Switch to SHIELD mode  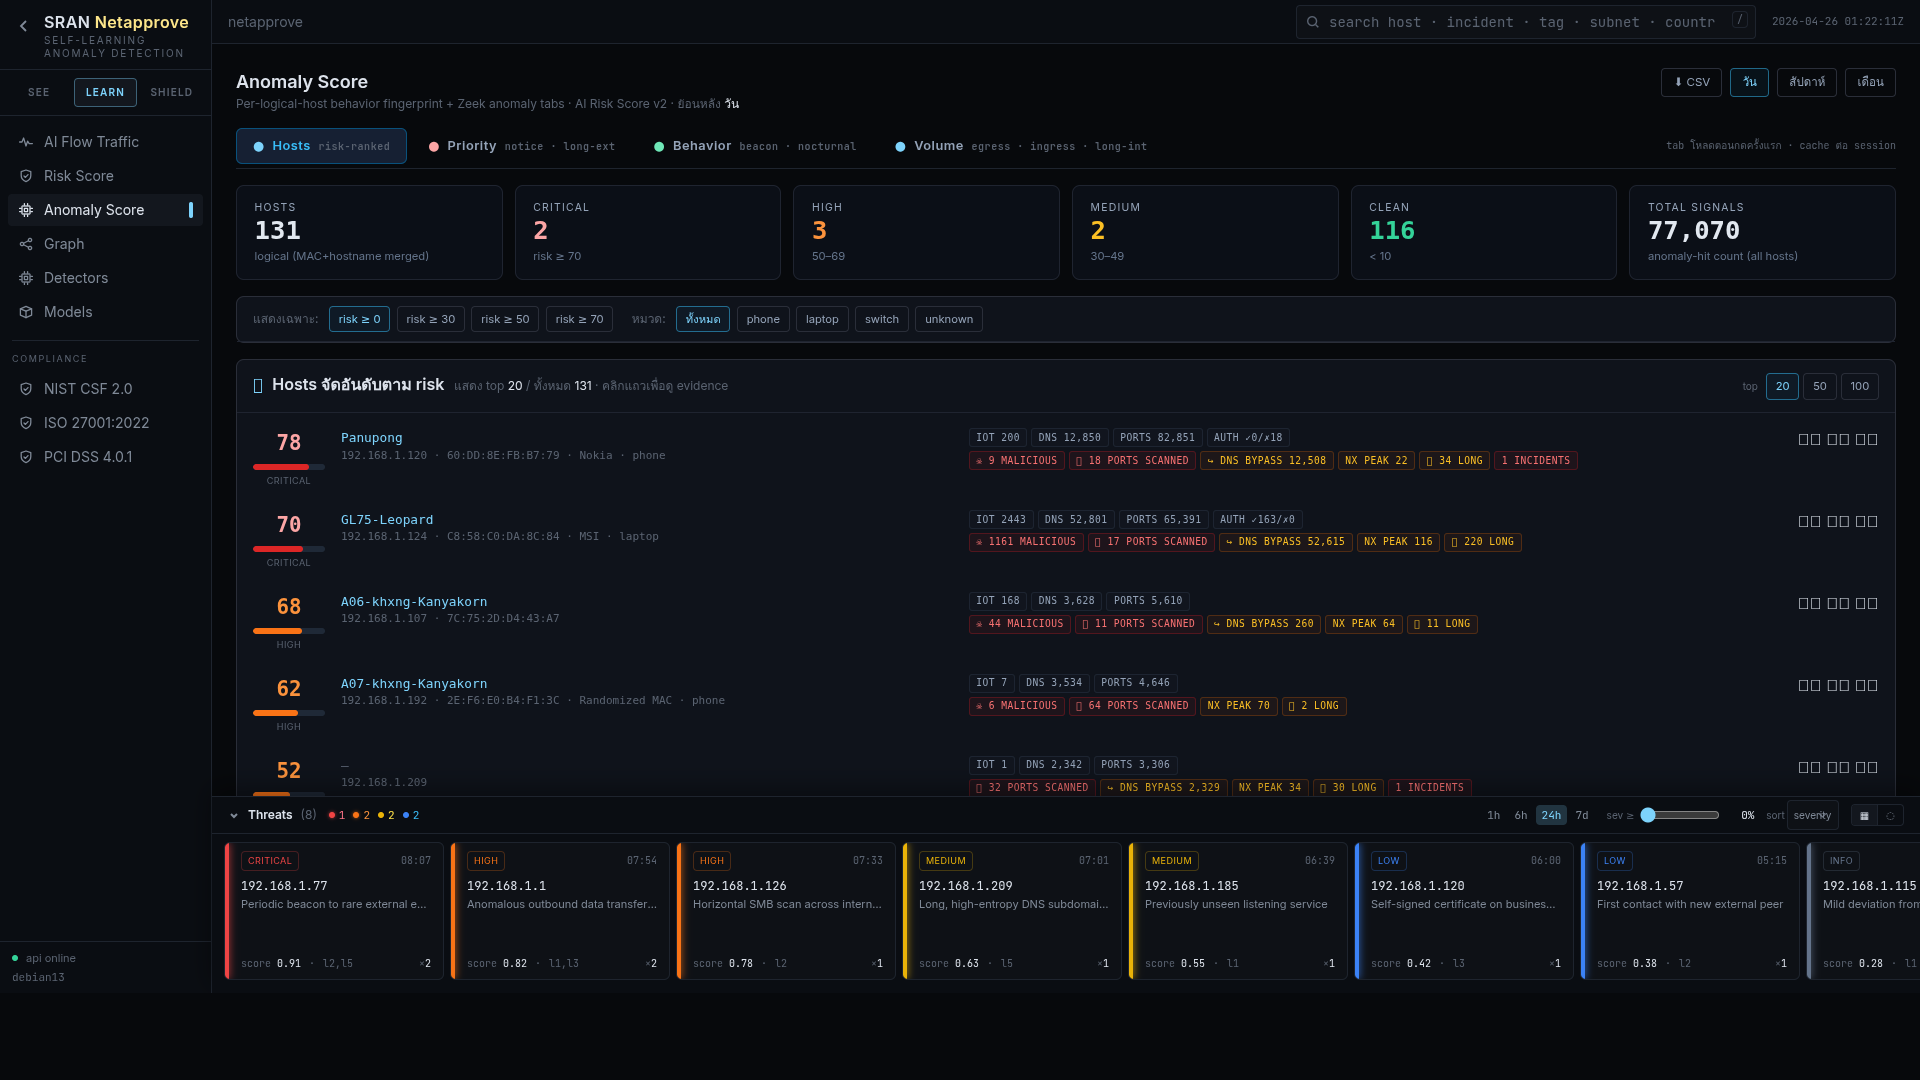(171, 92)
